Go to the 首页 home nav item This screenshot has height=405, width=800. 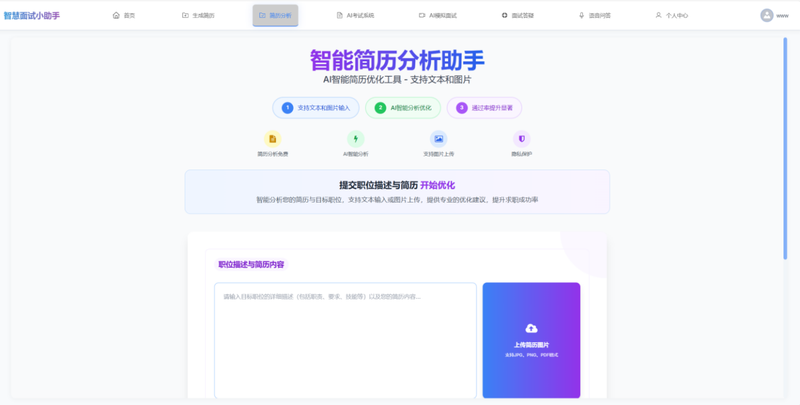pos(123,15)
